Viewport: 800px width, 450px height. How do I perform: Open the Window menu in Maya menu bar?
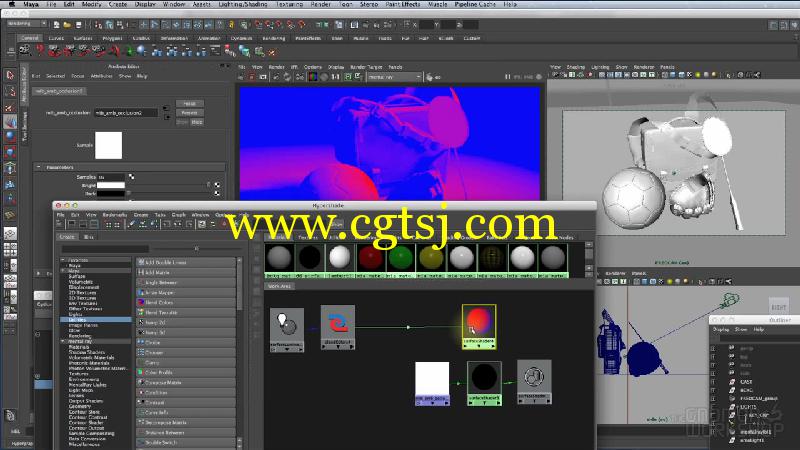tap(173, 4)
